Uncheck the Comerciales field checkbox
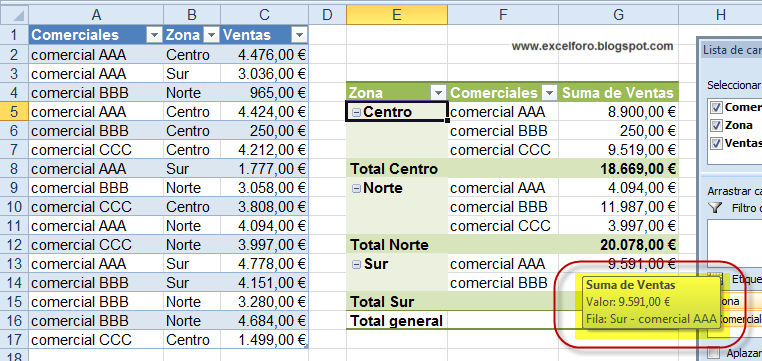 (716, 107)
